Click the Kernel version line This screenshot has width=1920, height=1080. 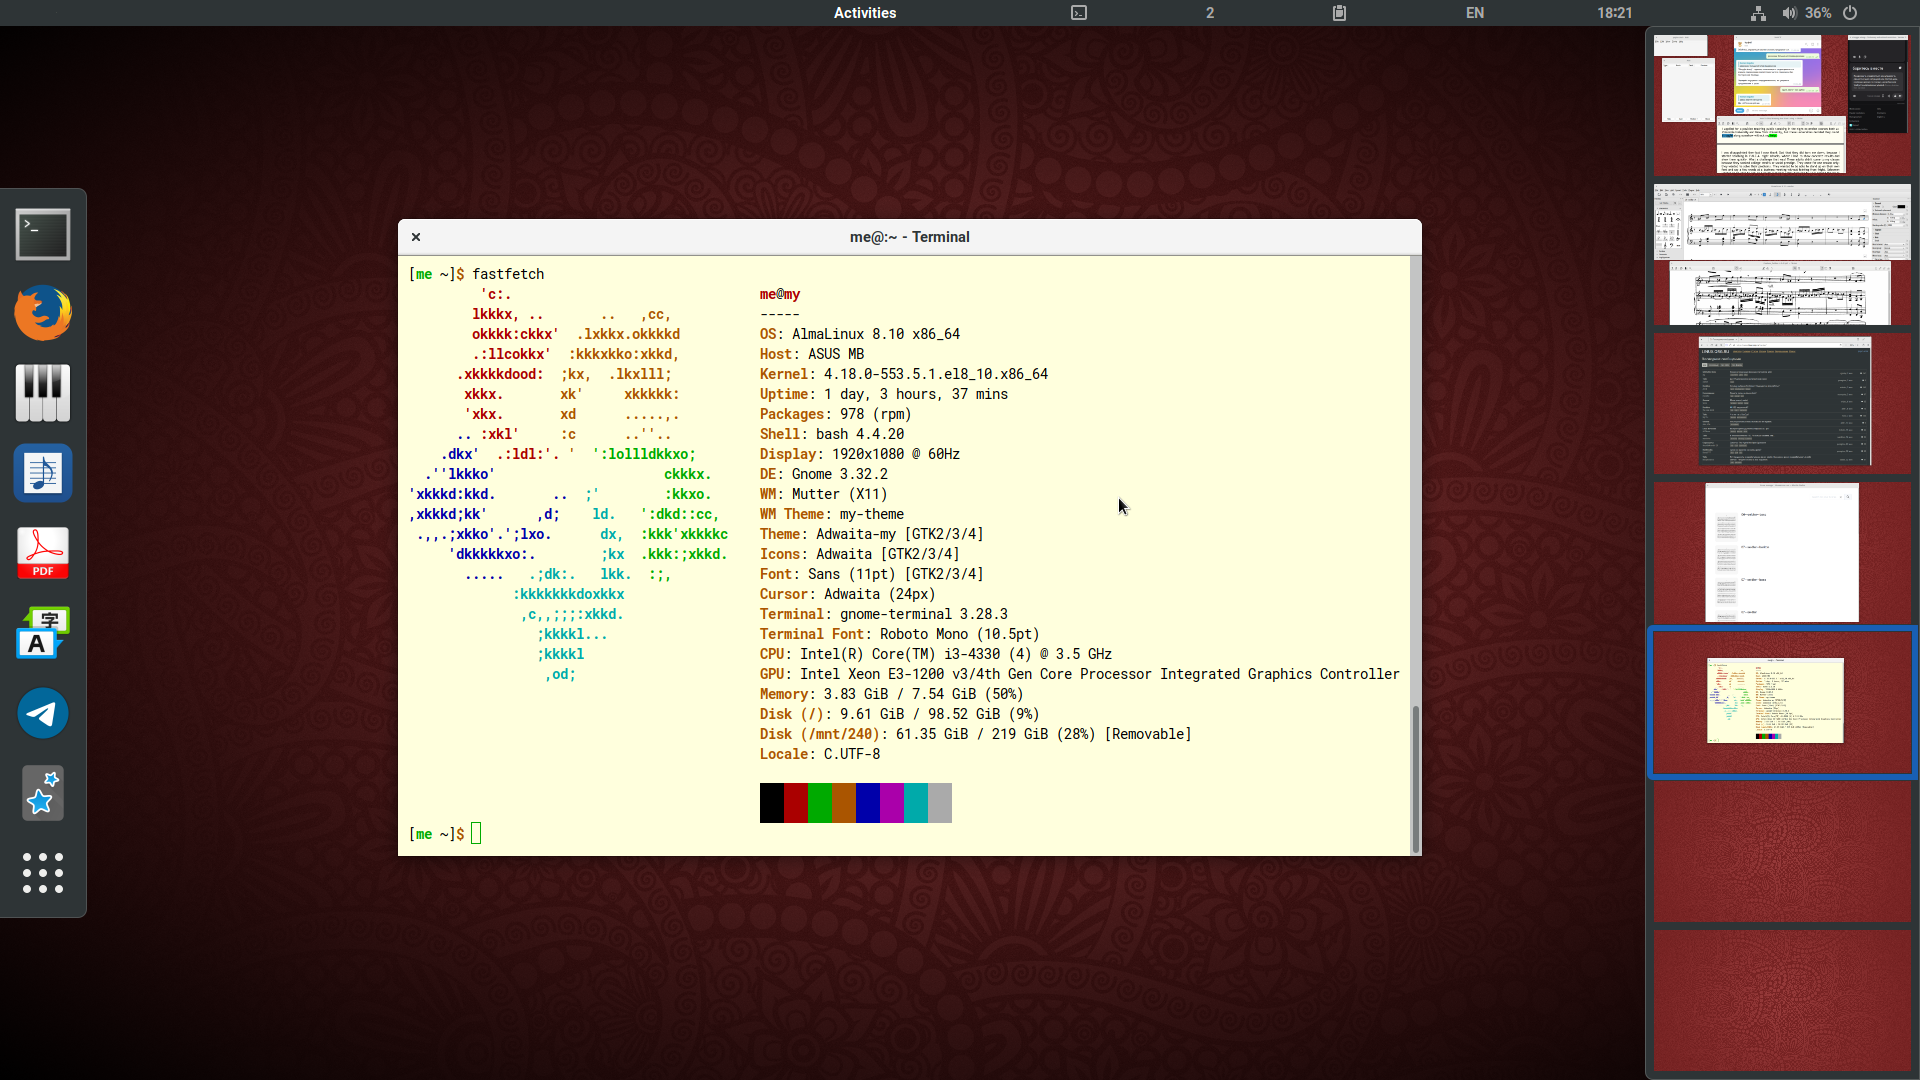click(x=904, y=374)
